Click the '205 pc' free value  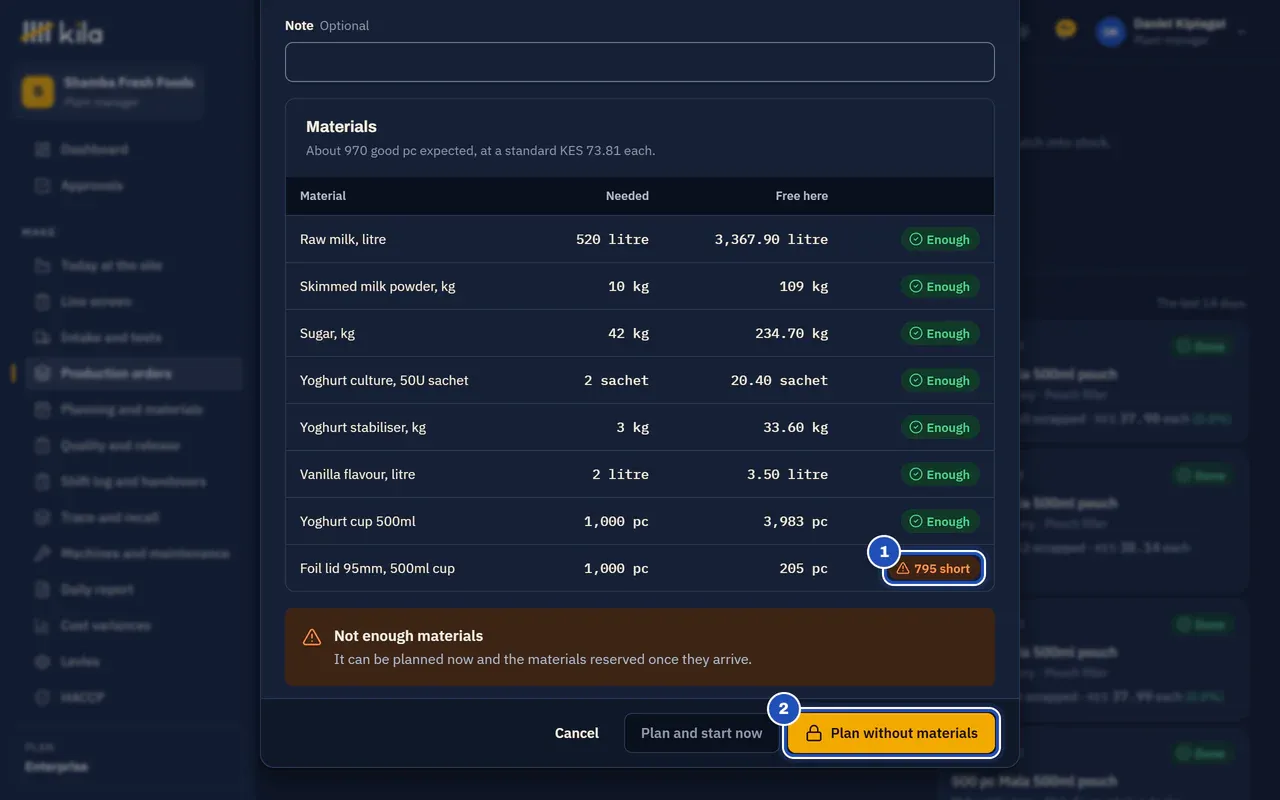[804, 569]
